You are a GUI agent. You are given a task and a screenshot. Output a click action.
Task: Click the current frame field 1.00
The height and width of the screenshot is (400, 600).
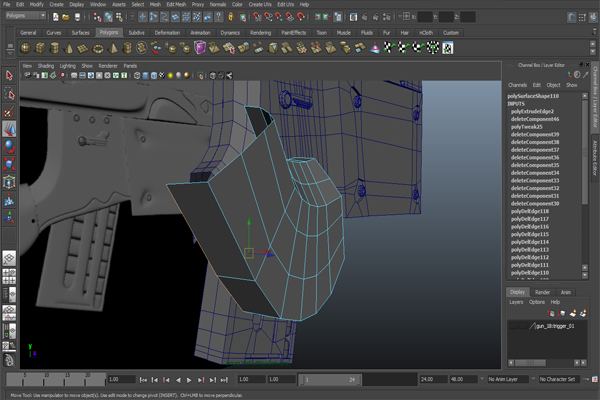pyautogui.click(x=122, y=379)
